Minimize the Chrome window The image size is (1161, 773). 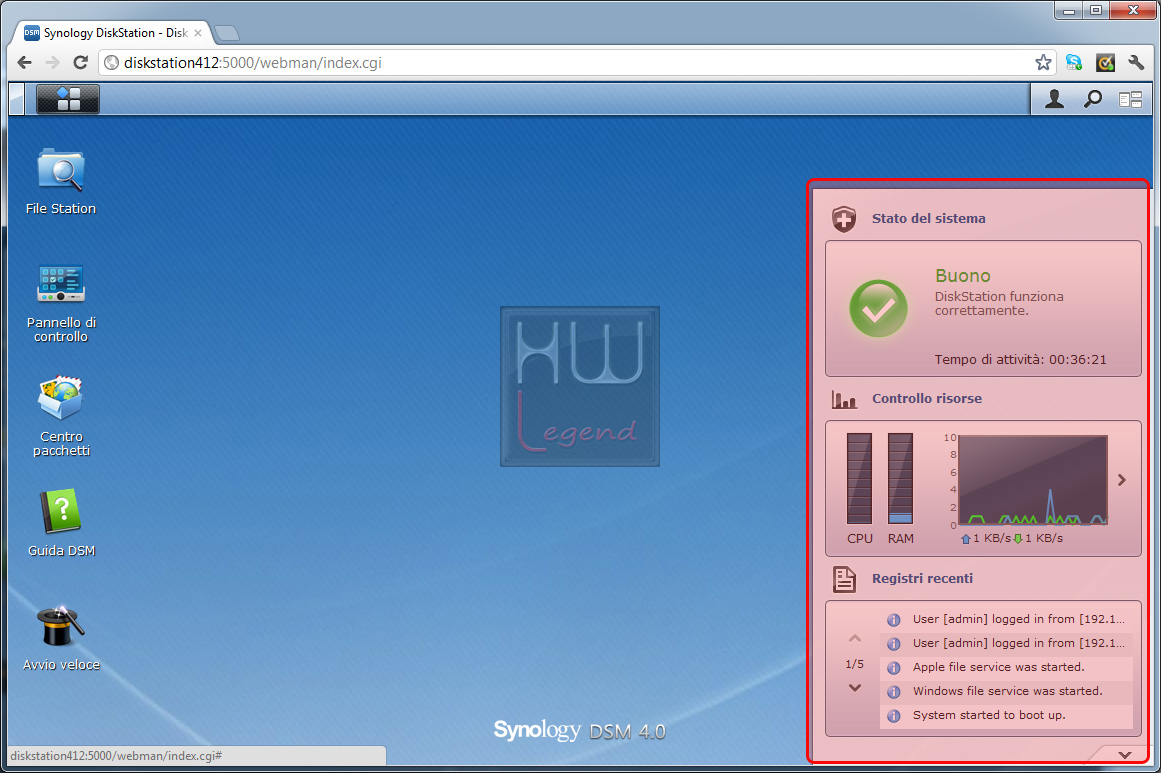[x=1069, y=11]
